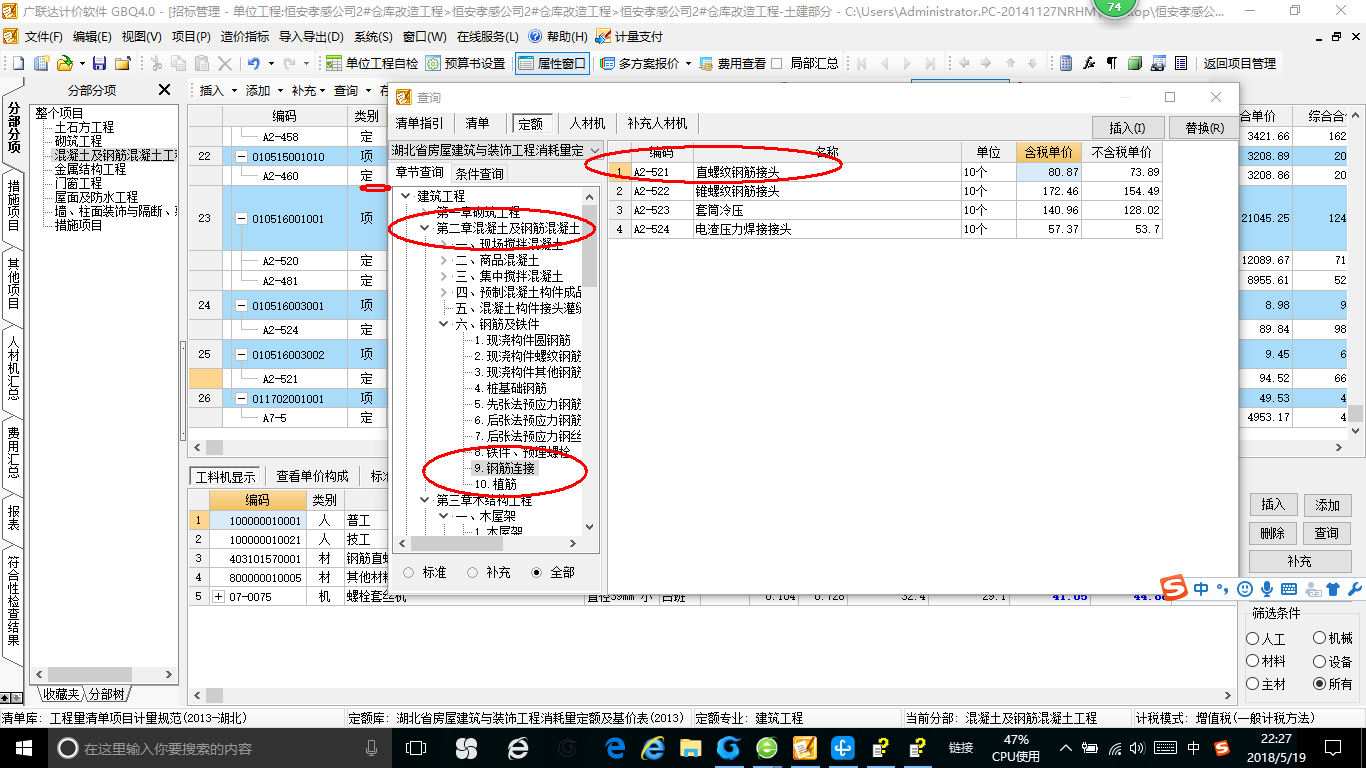
Task: Select the 主材 filter radio button
Action: pos(1253,684)
